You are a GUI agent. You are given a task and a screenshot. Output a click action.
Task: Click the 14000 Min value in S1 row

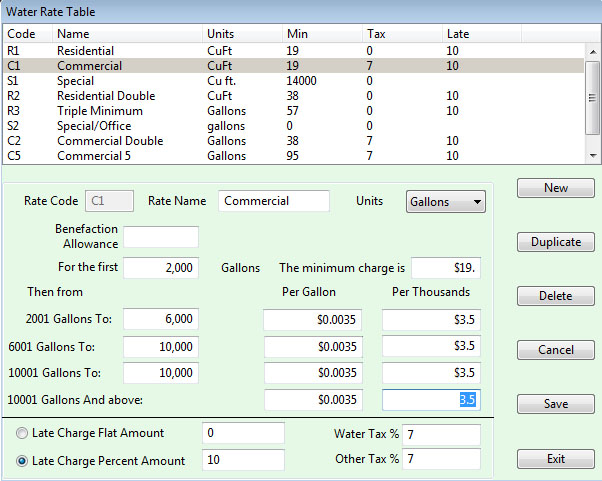point(301,81)
